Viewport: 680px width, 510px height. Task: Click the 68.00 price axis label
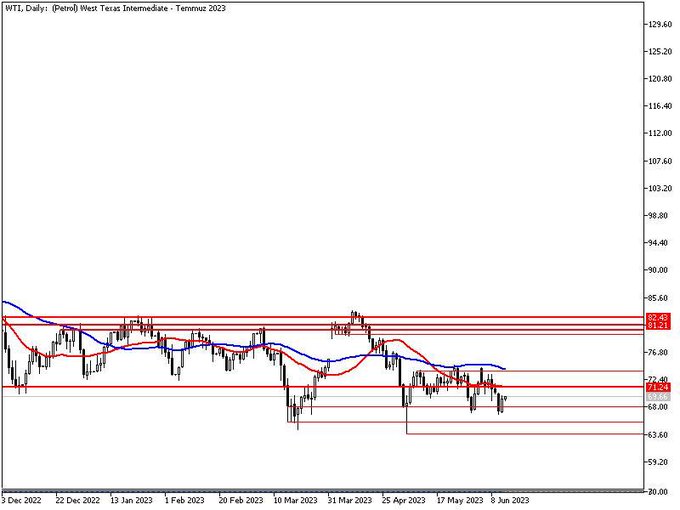click(x=660, y=407)
